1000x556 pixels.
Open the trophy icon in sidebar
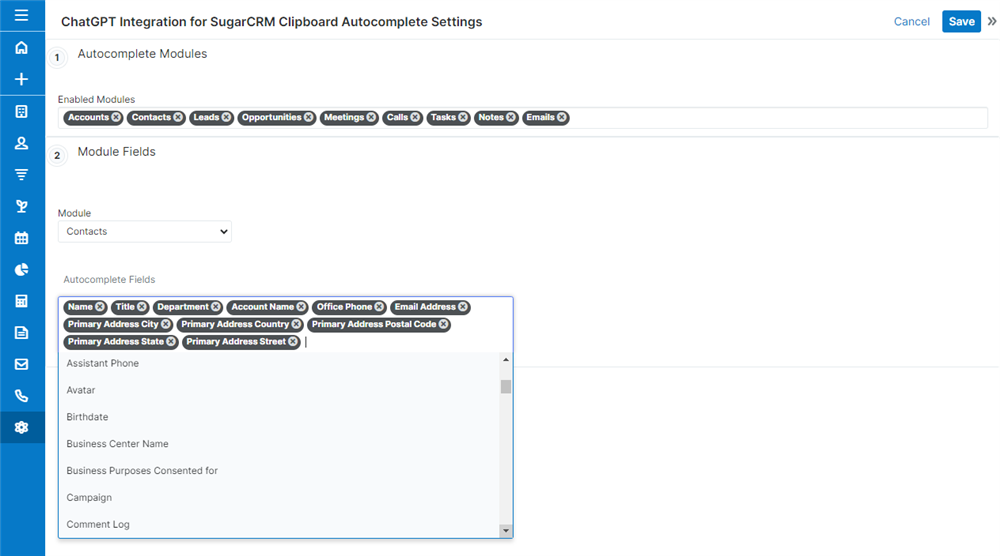point(21,206)
